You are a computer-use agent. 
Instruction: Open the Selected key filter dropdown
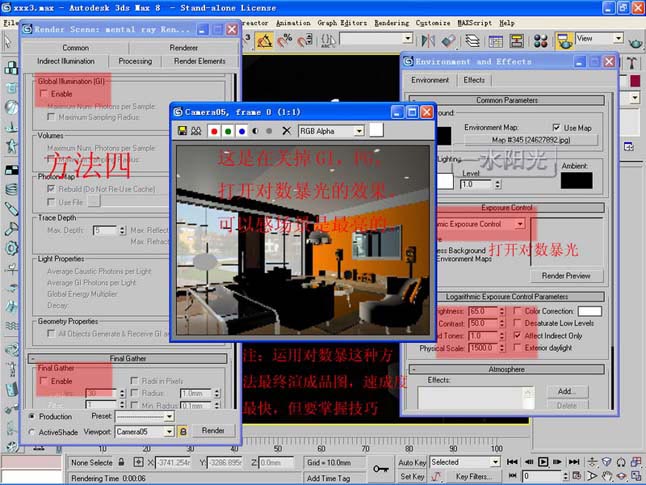click(x=496, y=462)
